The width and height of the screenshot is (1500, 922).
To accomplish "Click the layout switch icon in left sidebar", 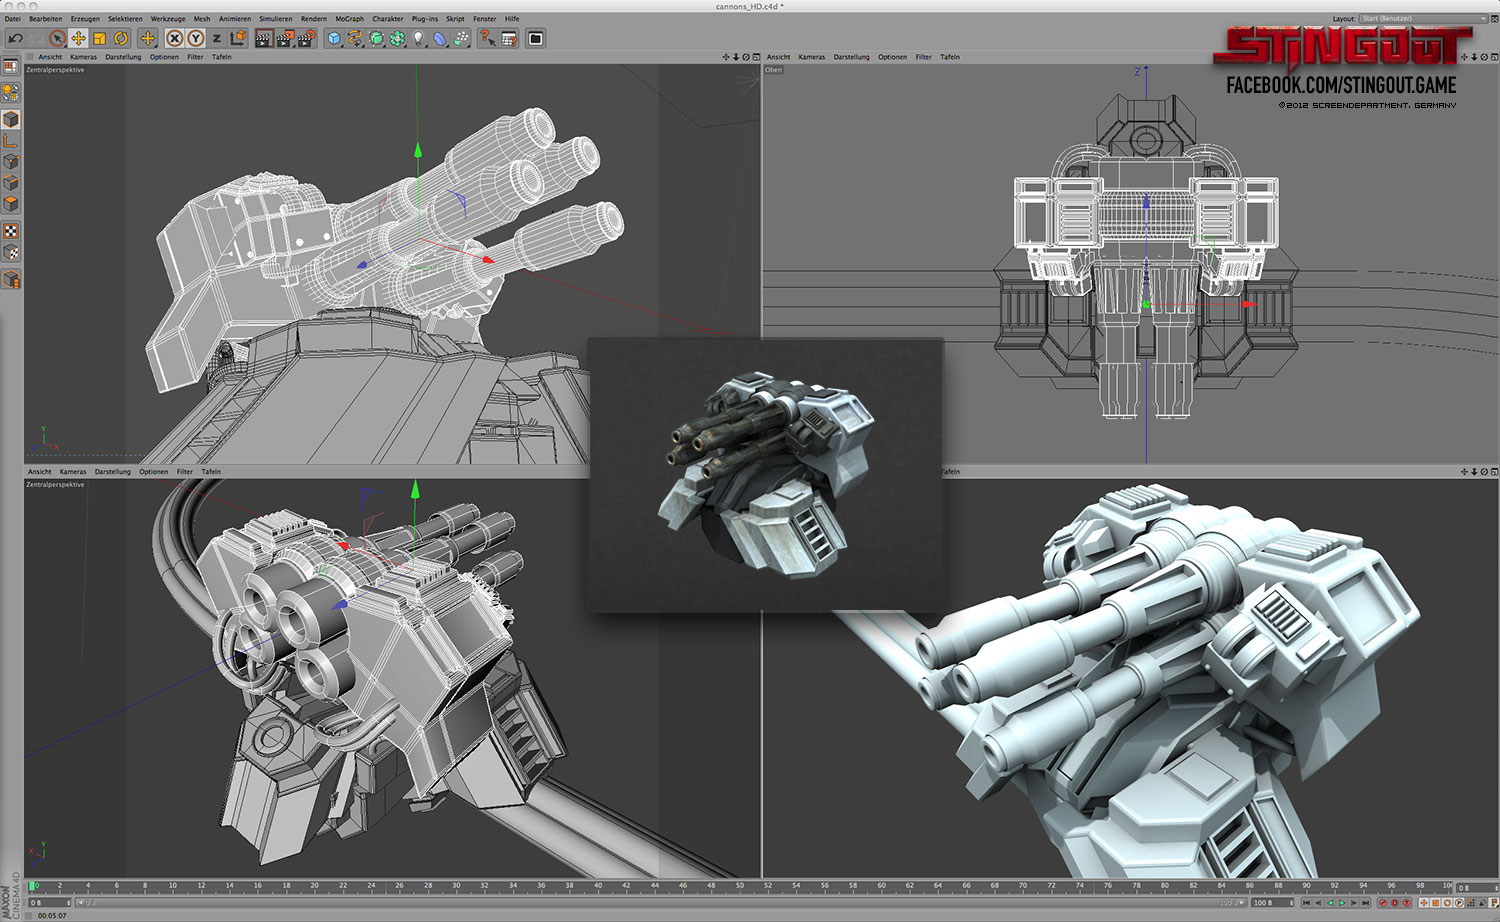I will click(11, 67).
